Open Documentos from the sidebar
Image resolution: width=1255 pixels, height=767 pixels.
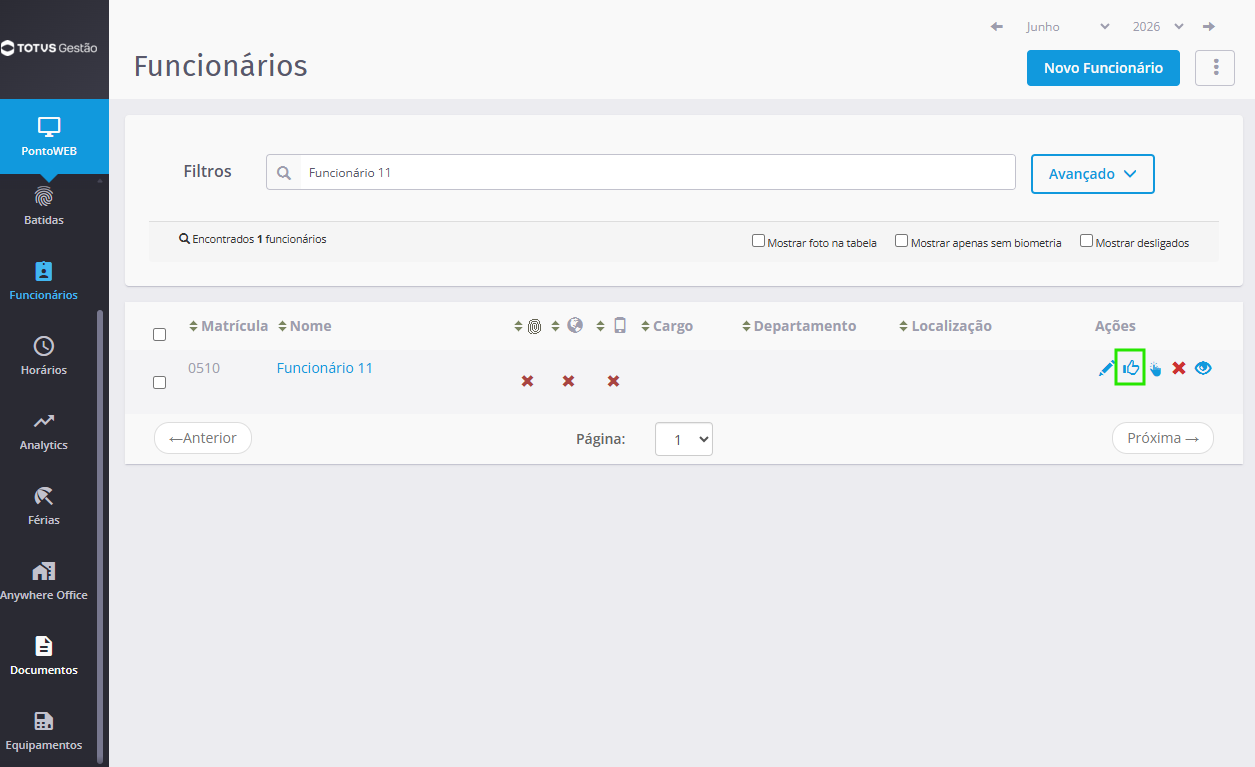44,656
